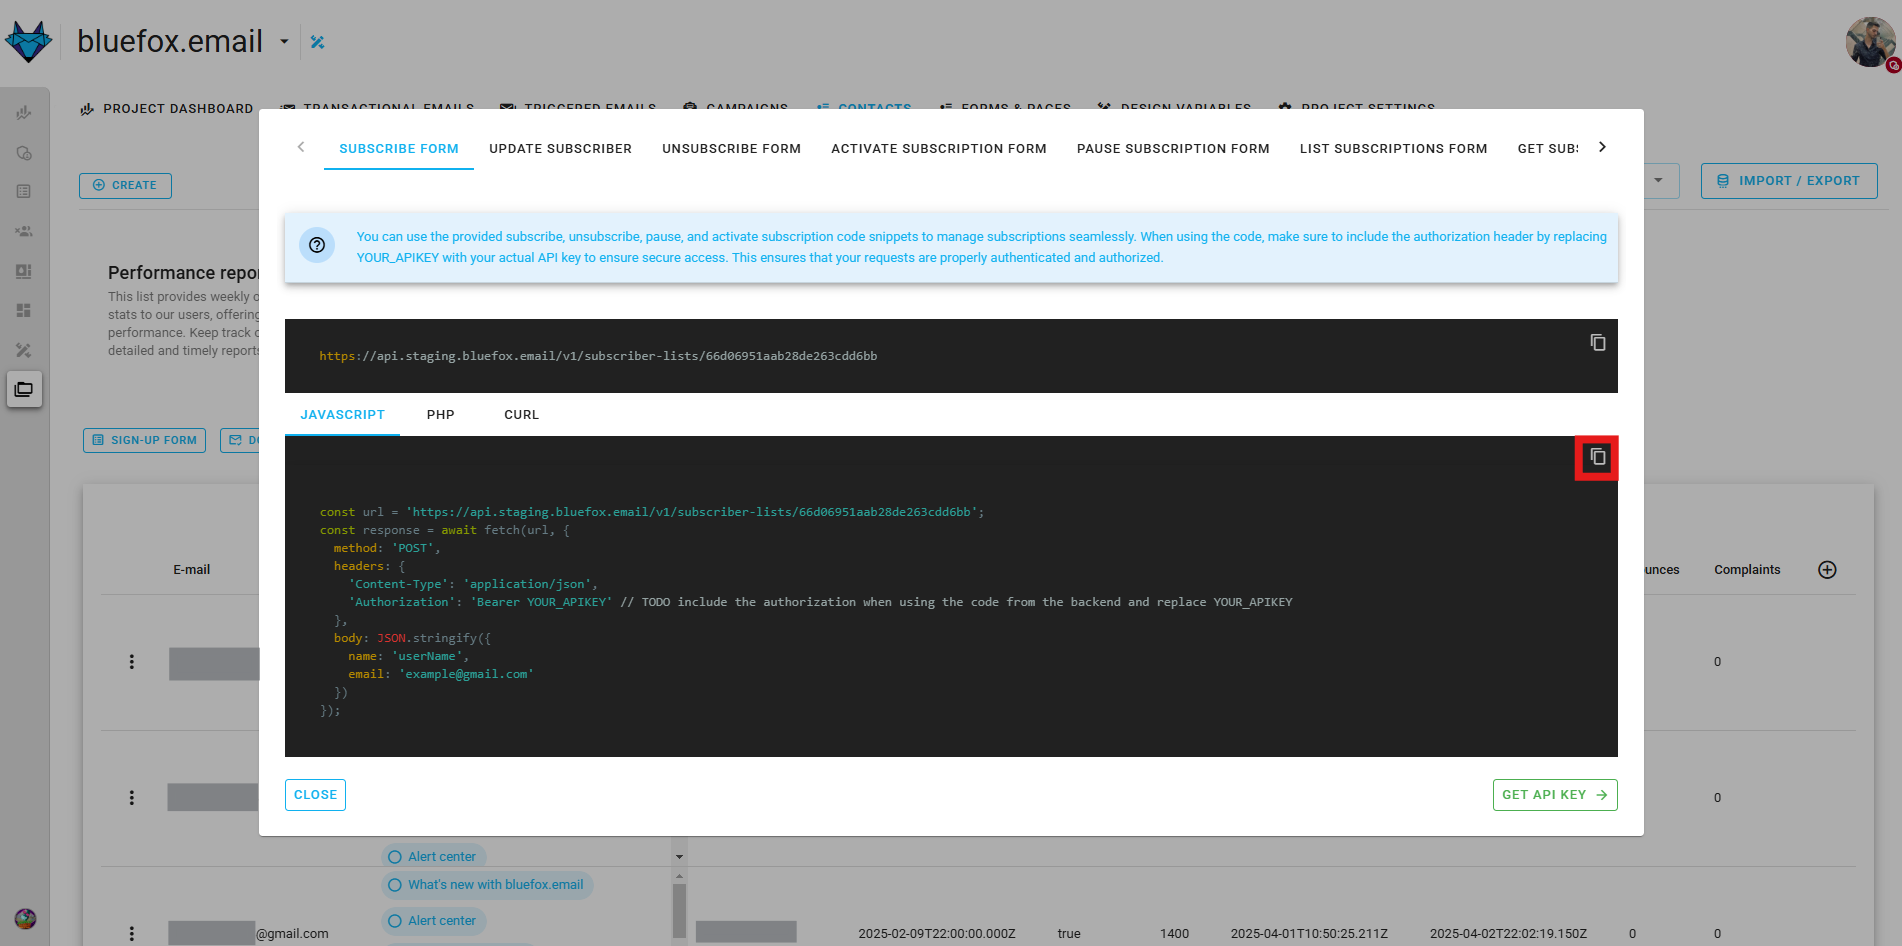
Task: Click the Create button
Action: pyautogui.click(x=125, y=185)
